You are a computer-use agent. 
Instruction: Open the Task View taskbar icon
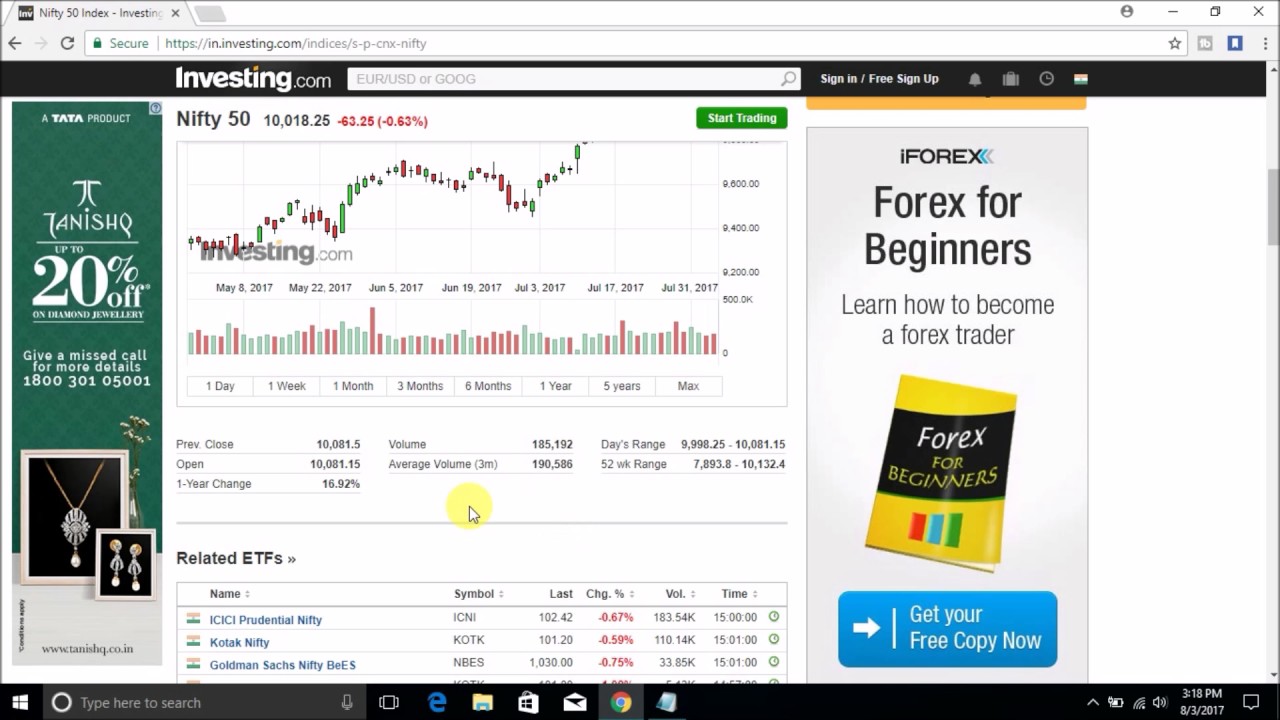(x=389, y=702)
